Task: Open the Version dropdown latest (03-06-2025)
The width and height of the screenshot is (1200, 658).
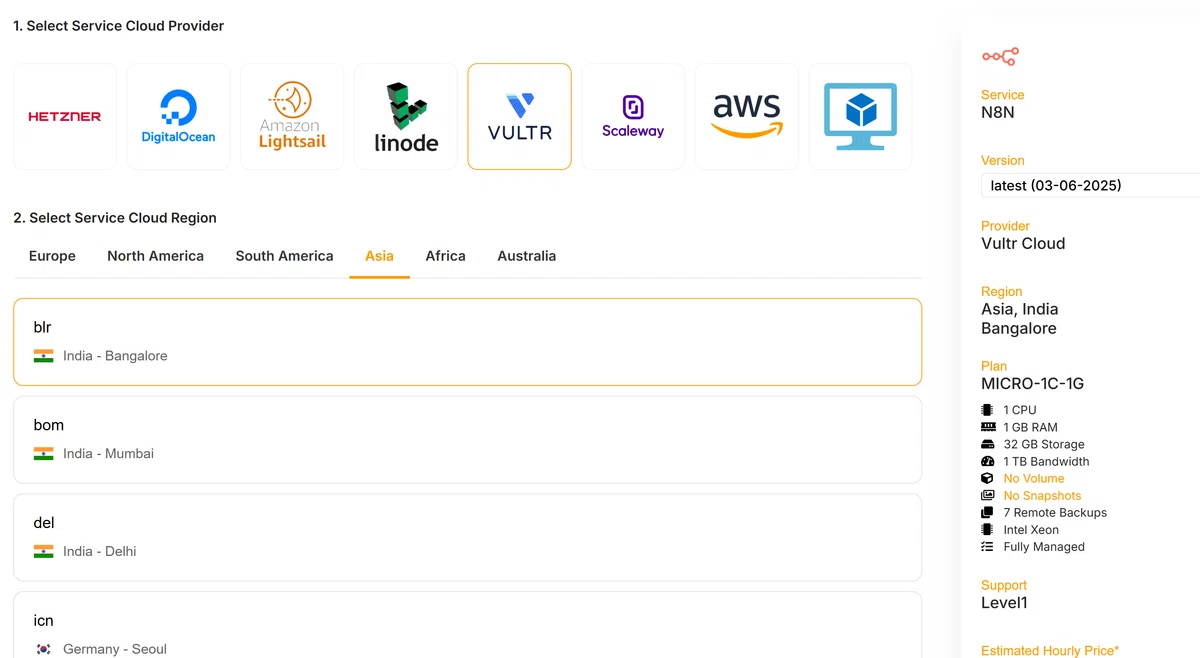Action: [x=1090, y=185]
